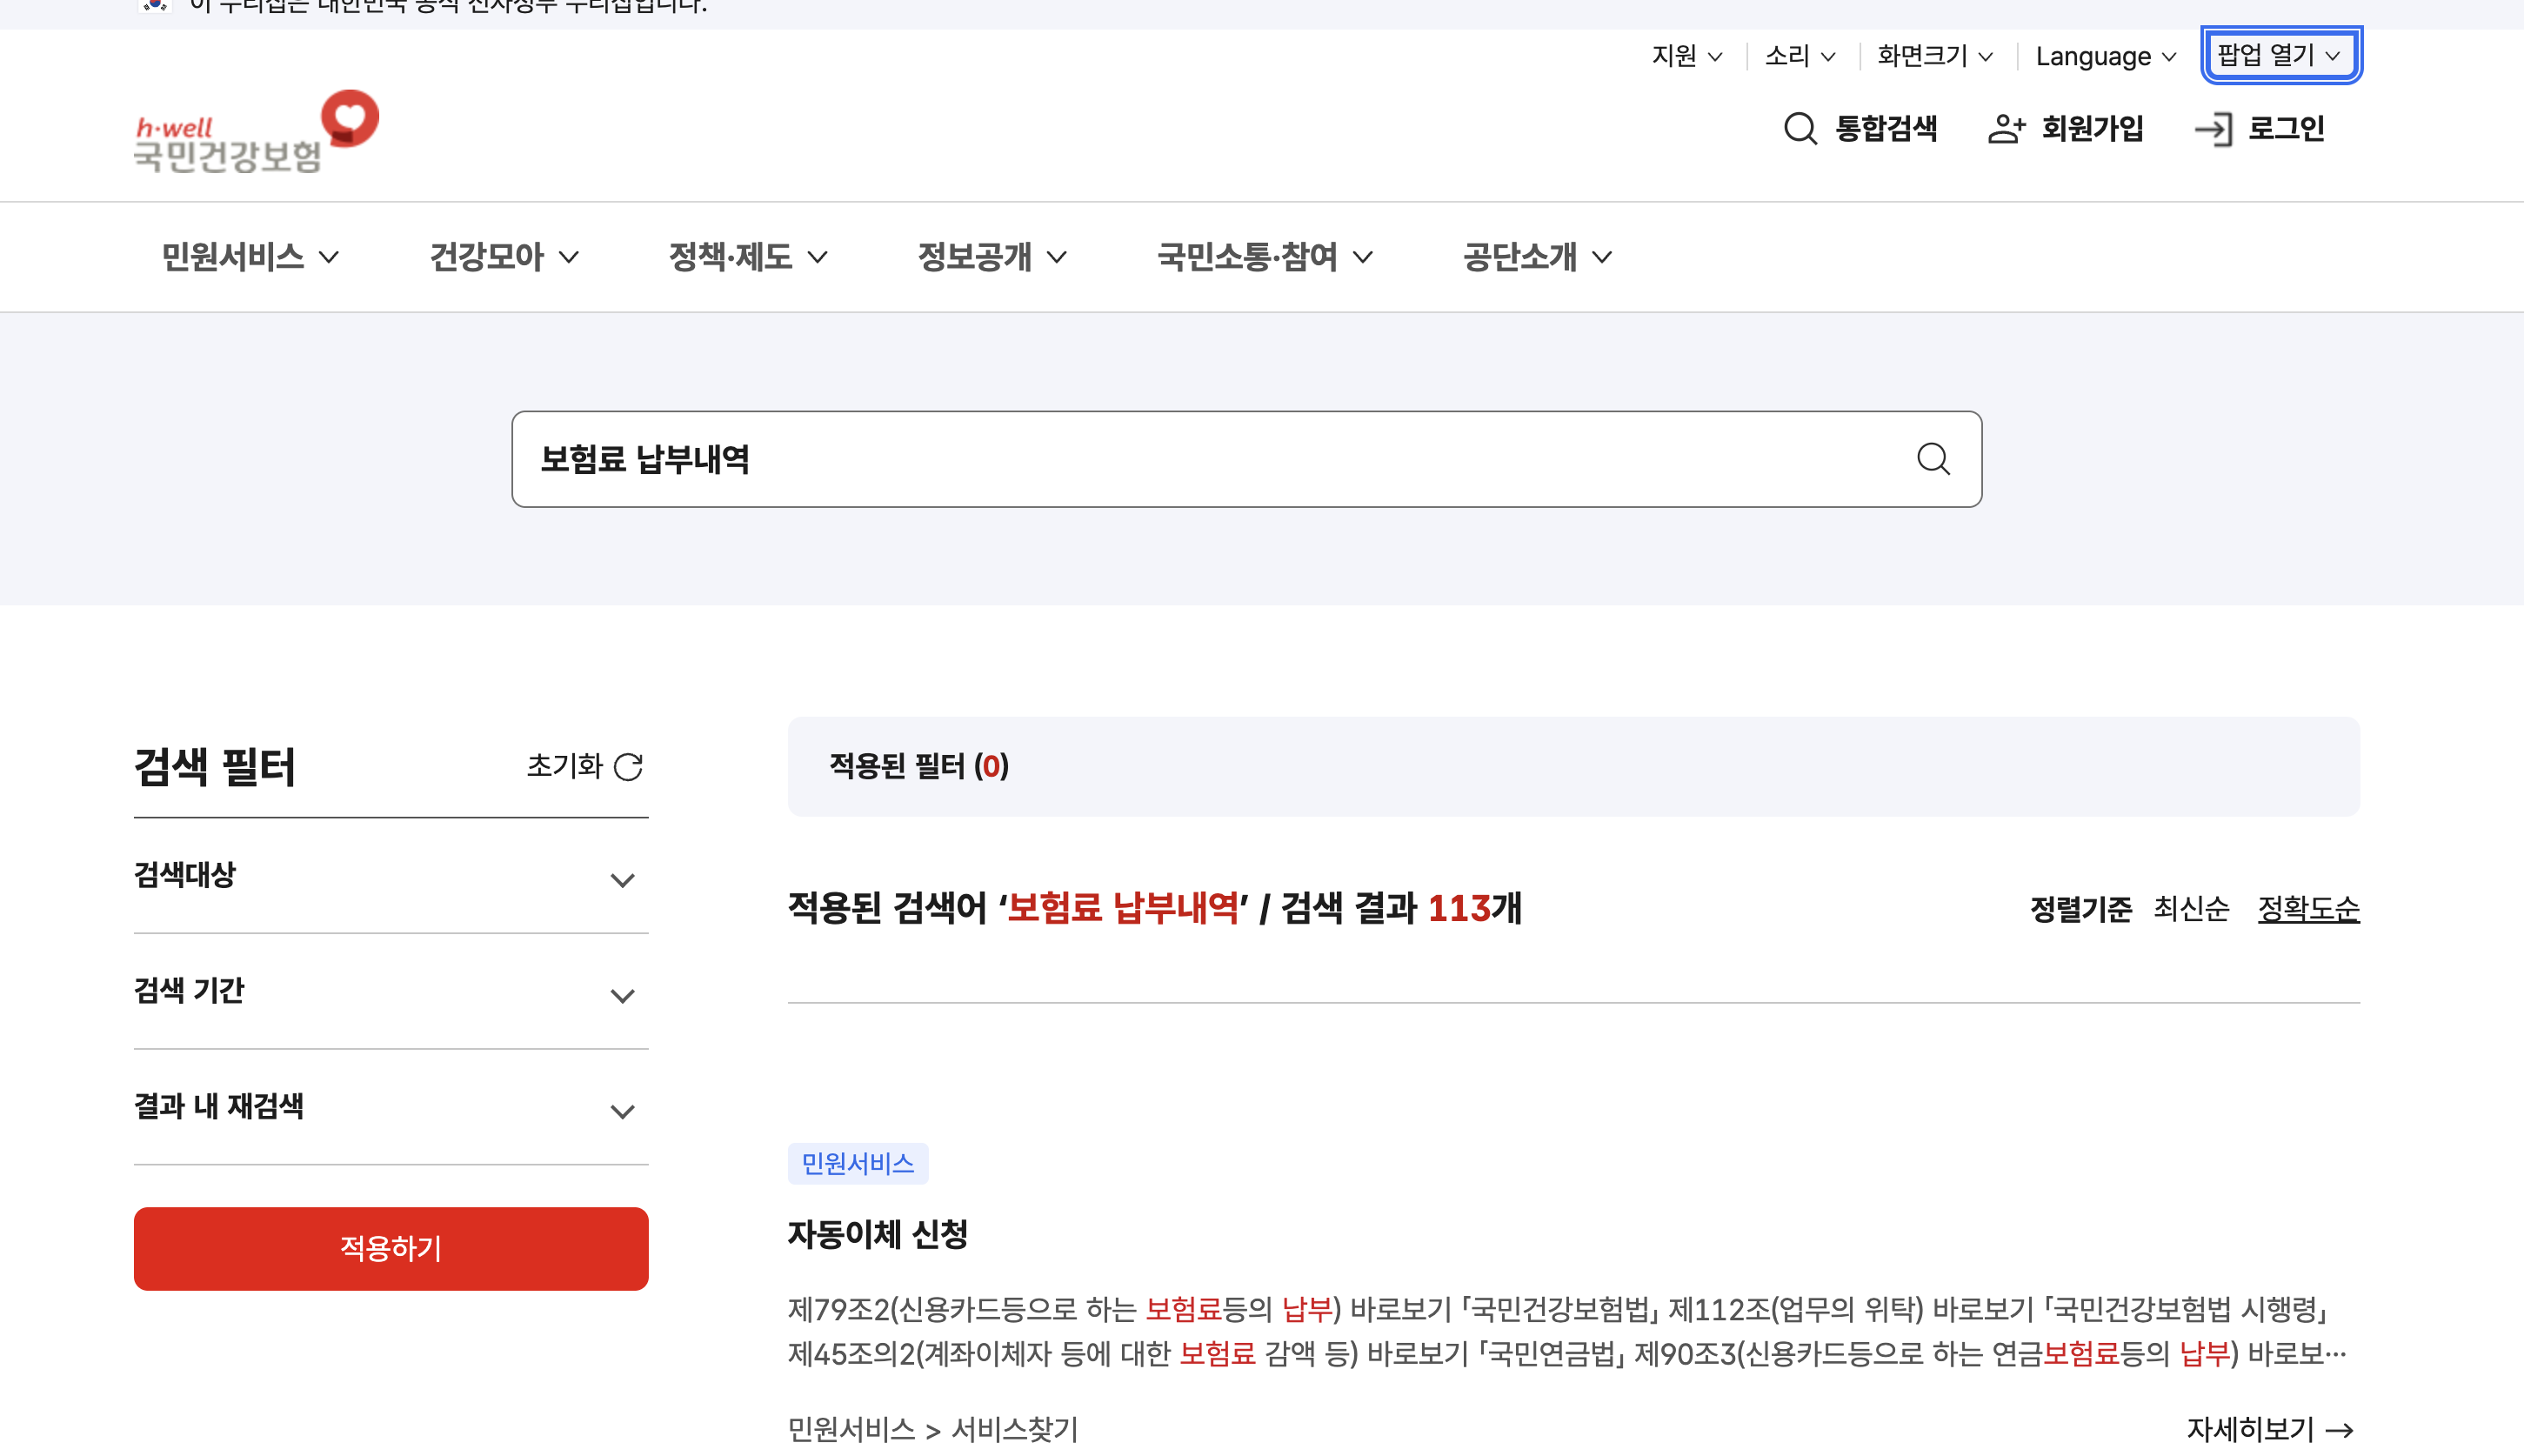Viewport: 2524px width, 1456px height.
Task: Click the 자세히보기 arrow link
Action: (2269, 1429)
